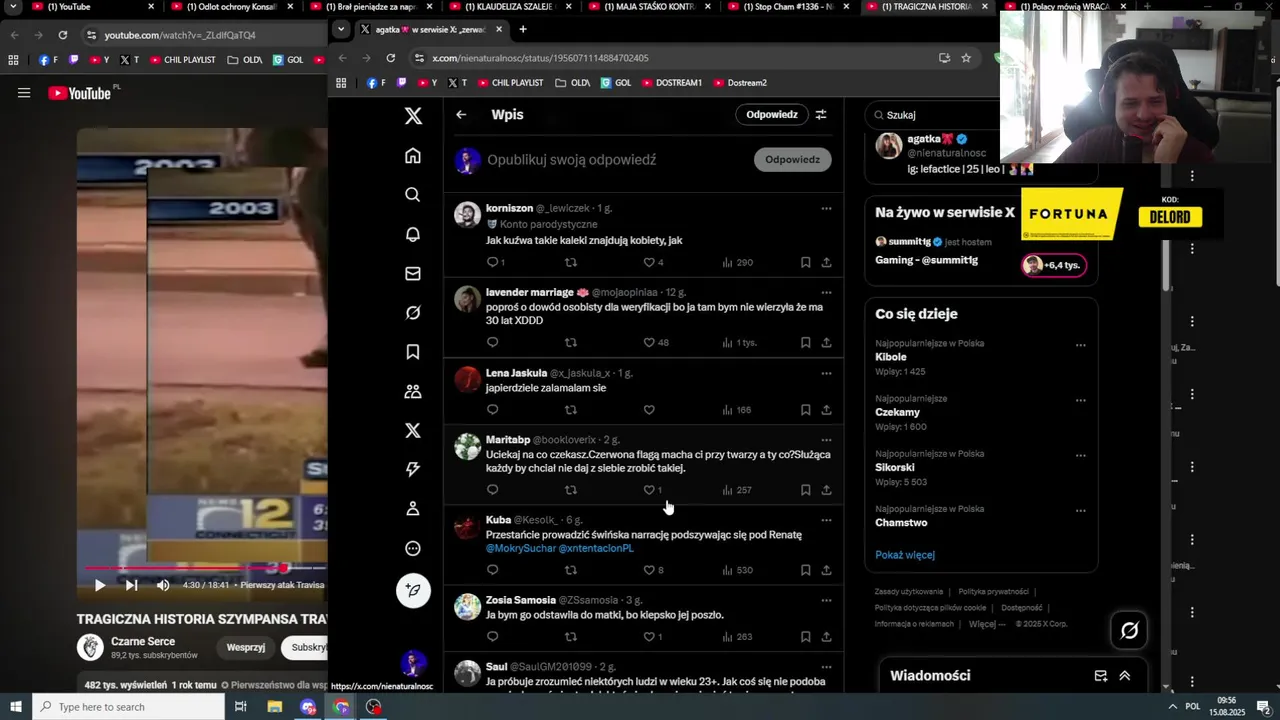Compose new message in Wiadomości bar

pyautogui.click(x=1100, y=676)
